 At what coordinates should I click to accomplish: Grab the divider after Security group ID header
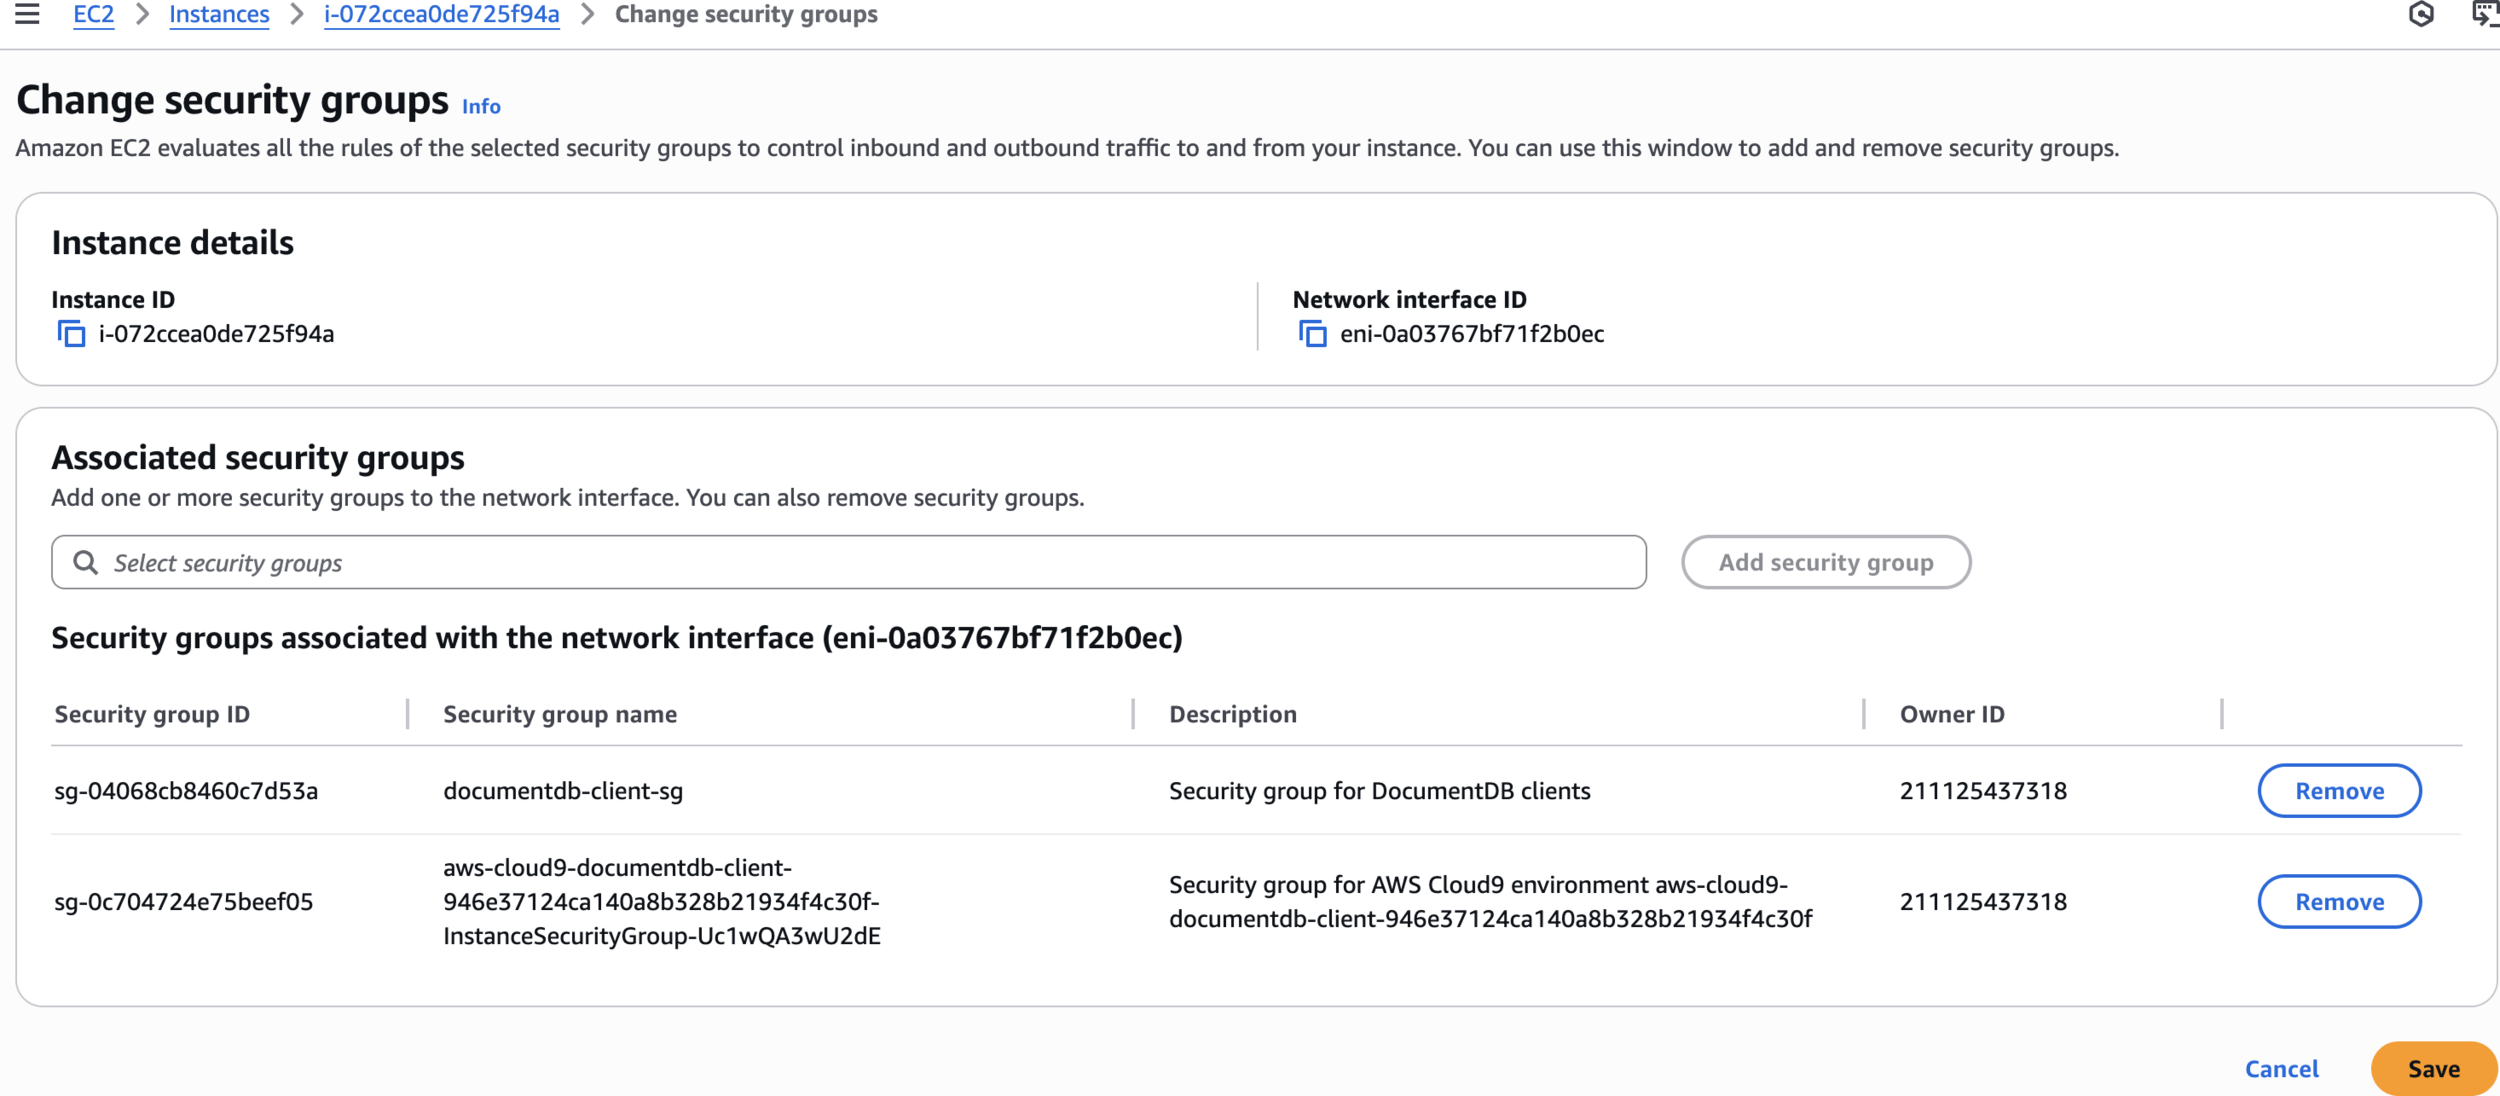(408, 714)
